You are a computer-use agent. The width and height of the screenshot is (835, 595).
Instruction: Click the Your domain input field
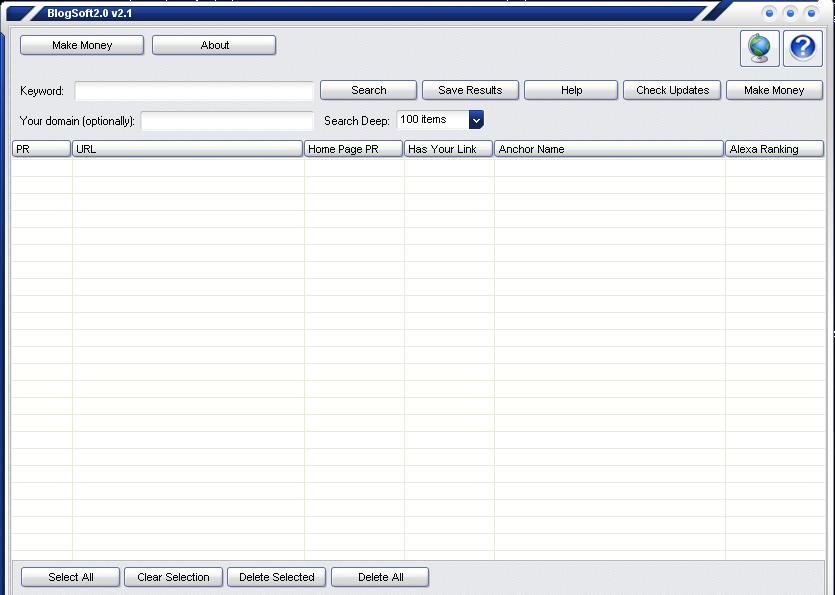[x=227, y=121]
